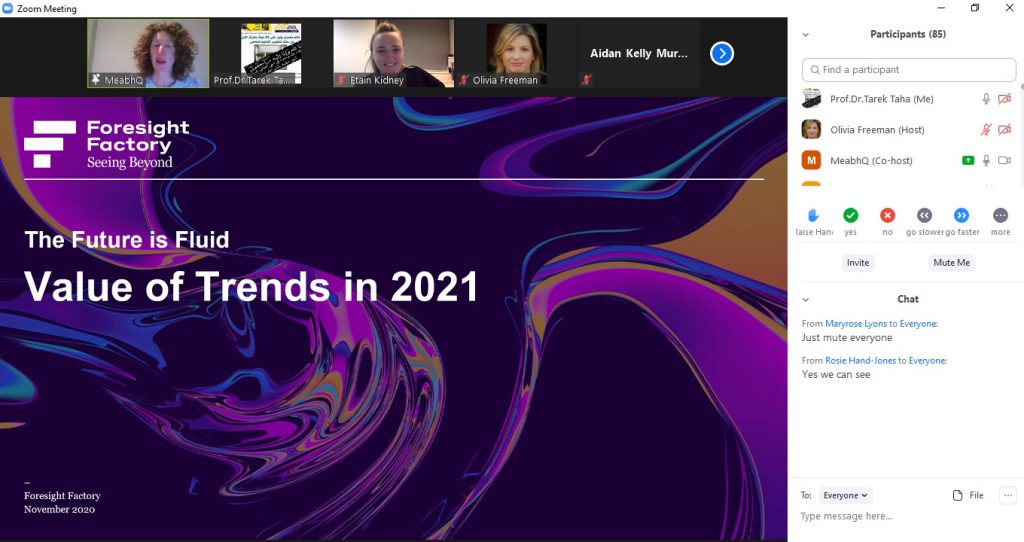Click Maryrose Lyons sender name in chat
Screen dimensions: 1024x542
(x=856, y=323)
